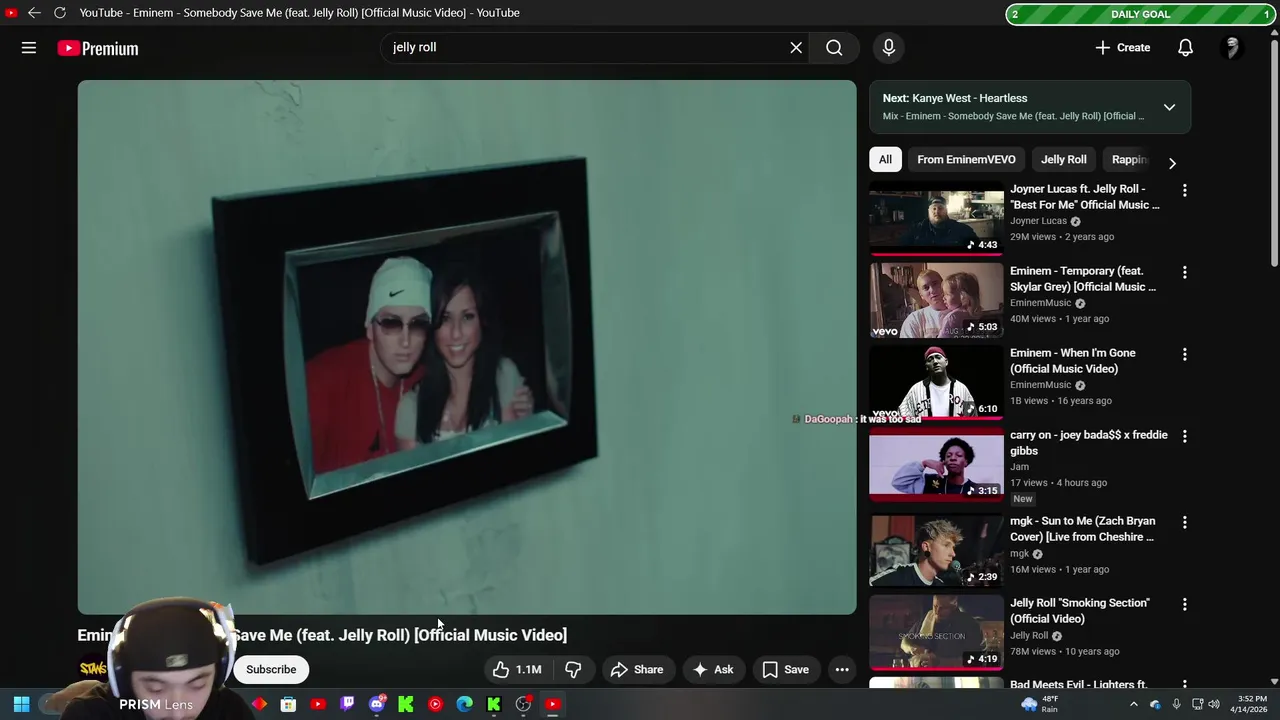Expand the Next: Kanye West mix panel
Screen dimensions: 1280x720
point(1169,107)
